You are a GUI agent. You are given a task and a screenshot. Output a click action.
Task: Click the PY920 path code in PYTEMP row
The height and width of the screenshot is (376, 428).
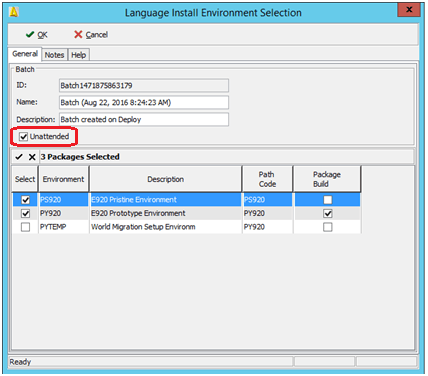[267, 227]
